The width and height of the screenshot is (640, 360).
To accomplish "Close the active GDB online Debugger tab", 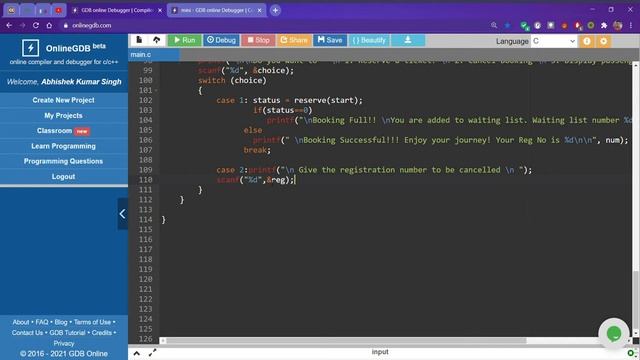I will 259,10.
